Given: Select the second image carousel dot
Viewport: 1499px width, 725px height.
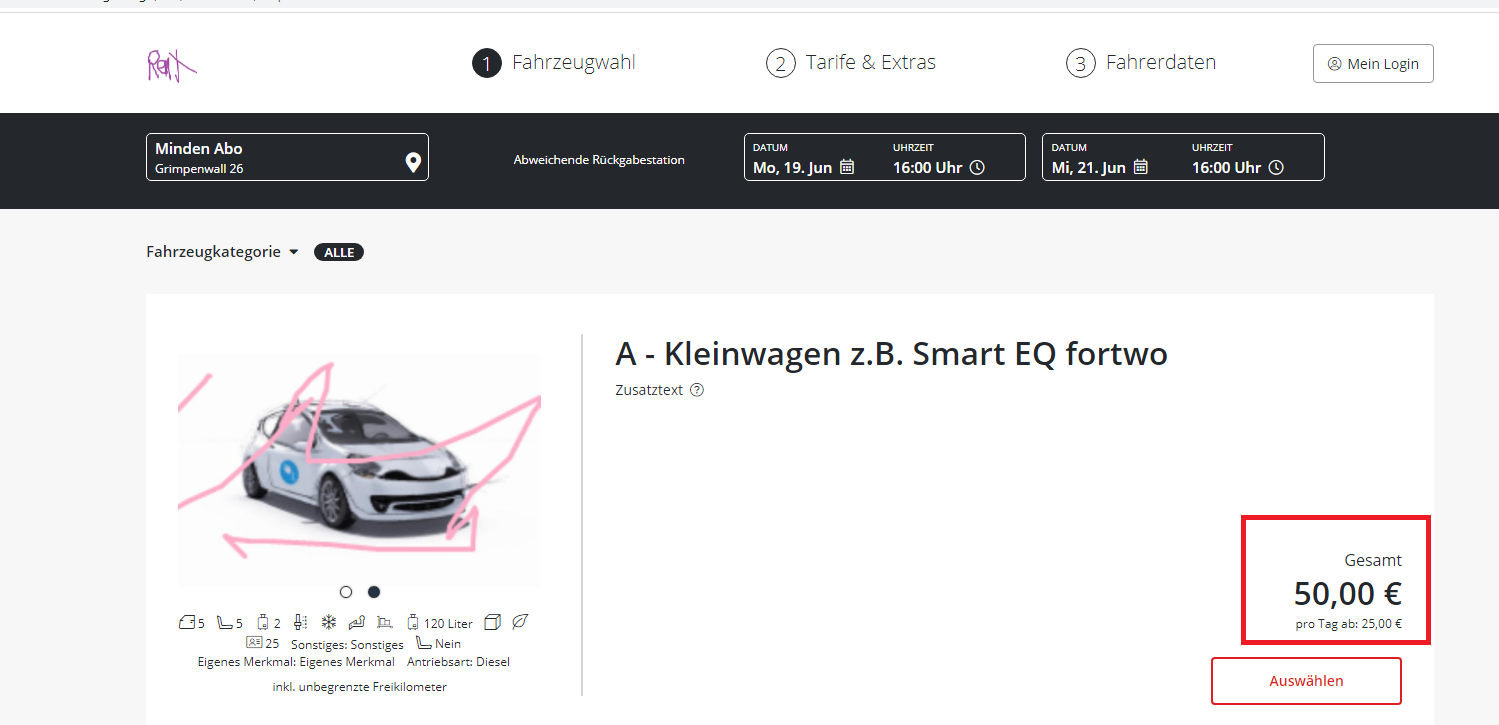Looking at the screenshot, I should click(374, 592).
